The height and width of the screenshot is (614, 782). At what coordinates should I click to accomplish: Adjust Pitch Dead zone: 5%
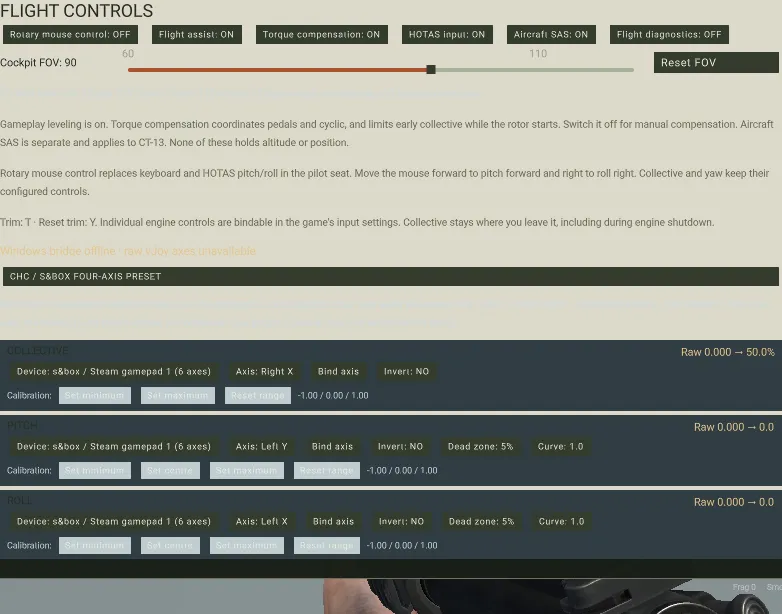480,446
